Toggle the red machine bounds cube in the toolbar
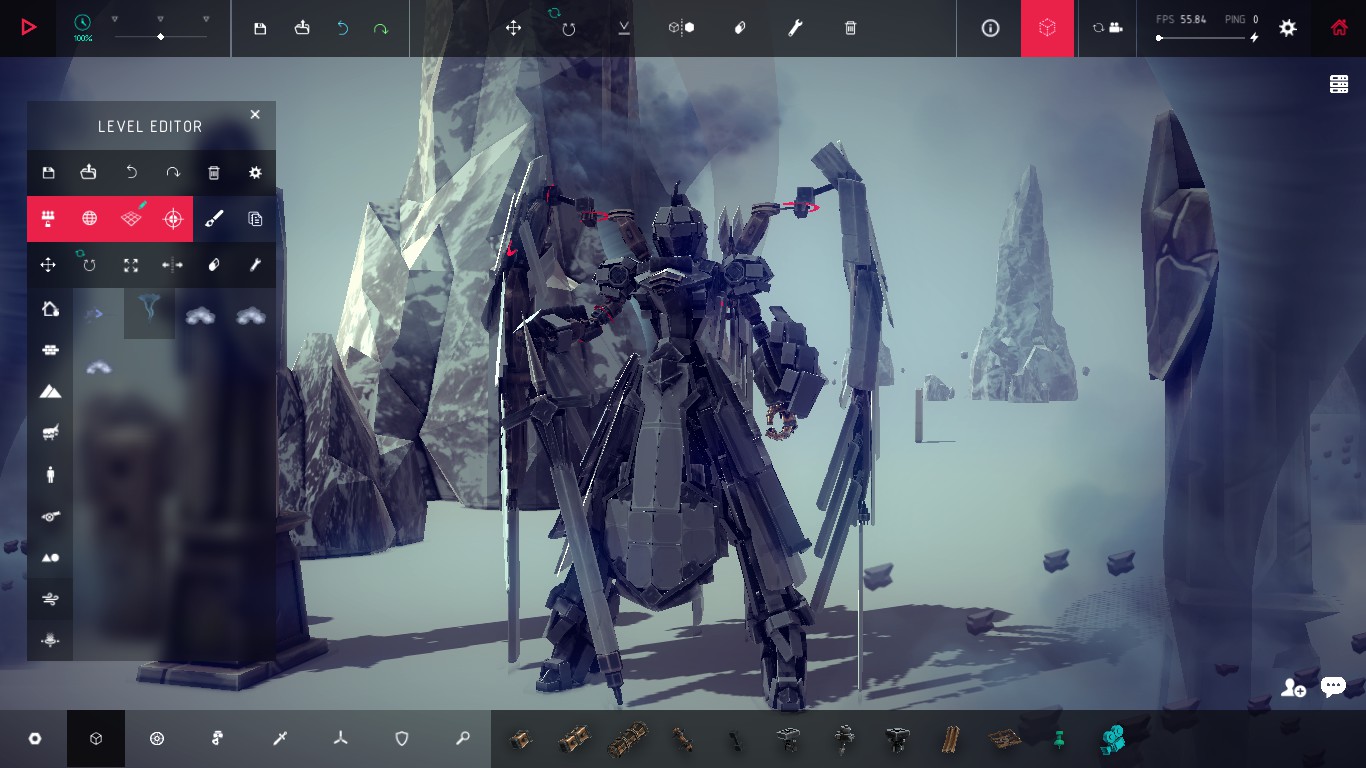Viewport: 1366px width, 768px height. [1047, 28]
